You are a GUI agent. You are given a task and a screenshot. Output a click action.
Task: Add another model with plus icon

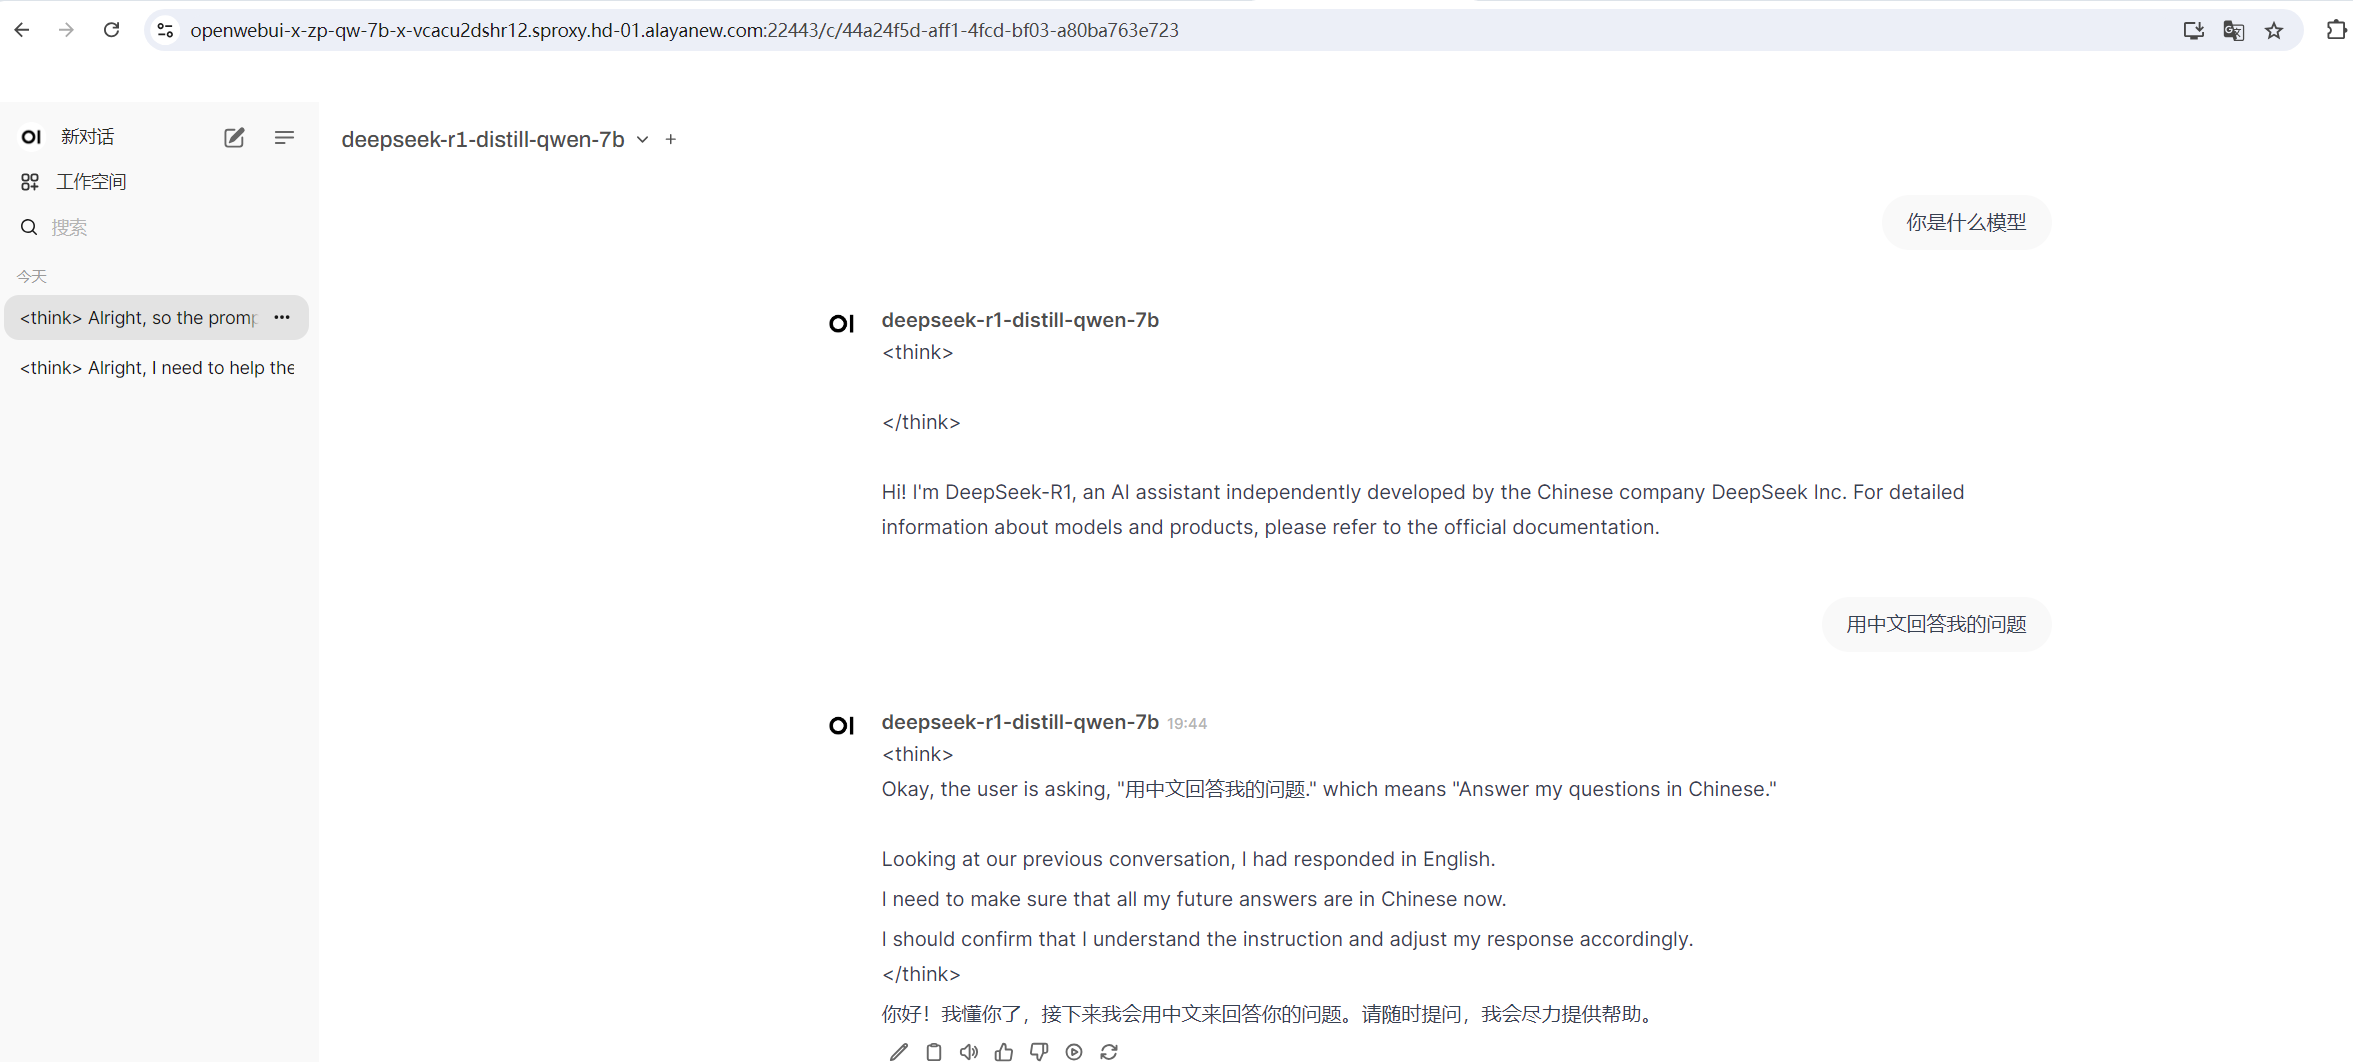[671, 140]
